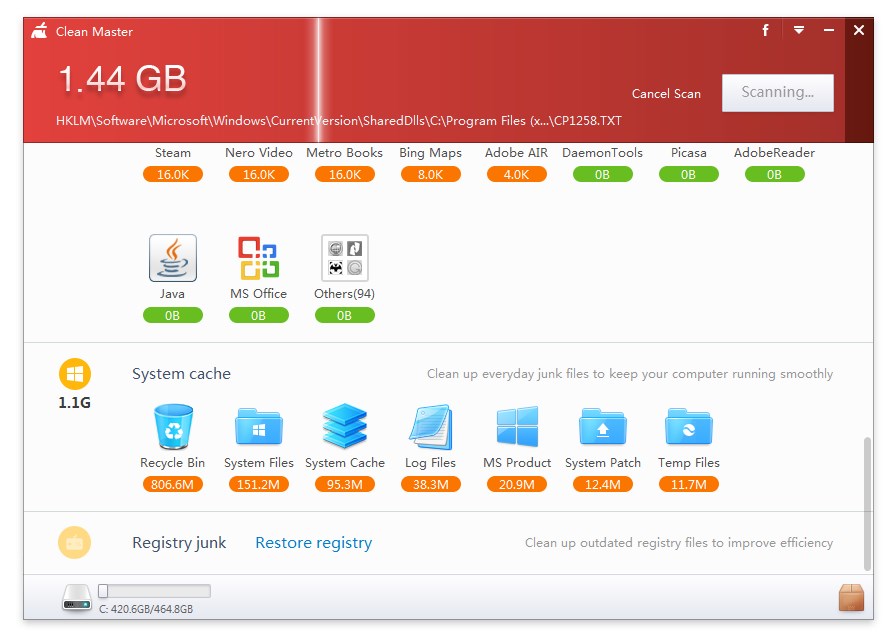895x637 pixels.
Task: Click the Recycle Bin 806.6M badge
Action: [x=173, y=484]
